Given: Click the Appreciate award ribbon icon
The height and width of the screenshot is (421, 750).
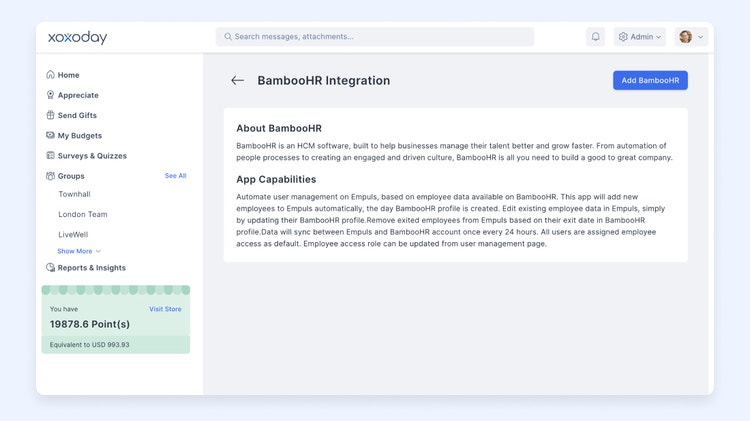Looking at the screenshot, I should [50, 95].
